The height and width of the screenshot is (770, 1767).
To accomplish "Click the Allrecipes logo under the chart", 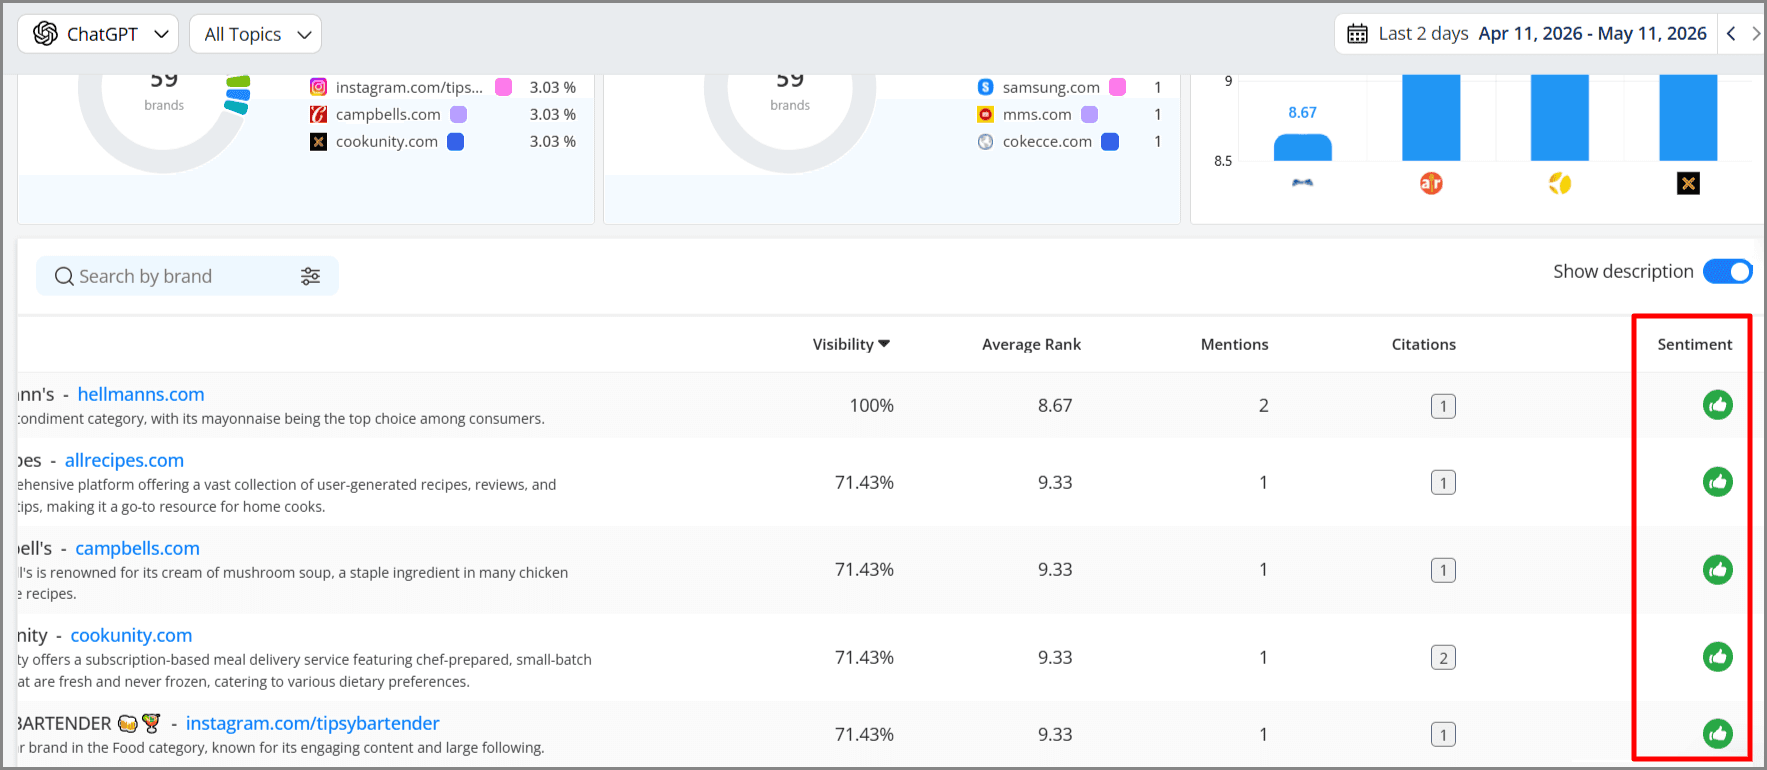I will pyautogui.click(x=1431, y=183).
